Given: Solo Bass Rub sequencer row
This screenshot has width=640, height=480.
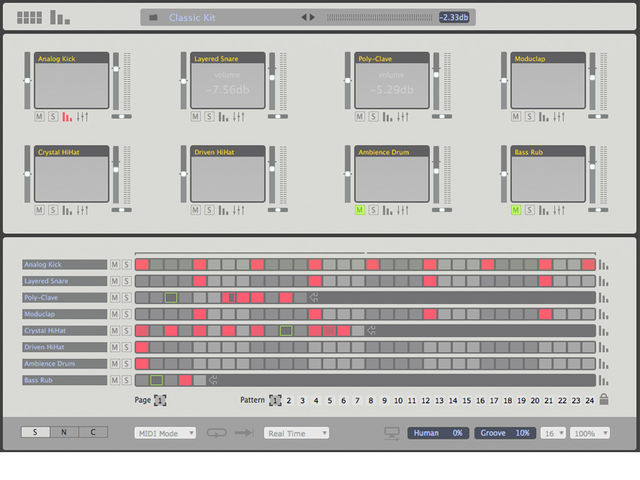Looking at the screenshot, I should (x=127, y=380).
